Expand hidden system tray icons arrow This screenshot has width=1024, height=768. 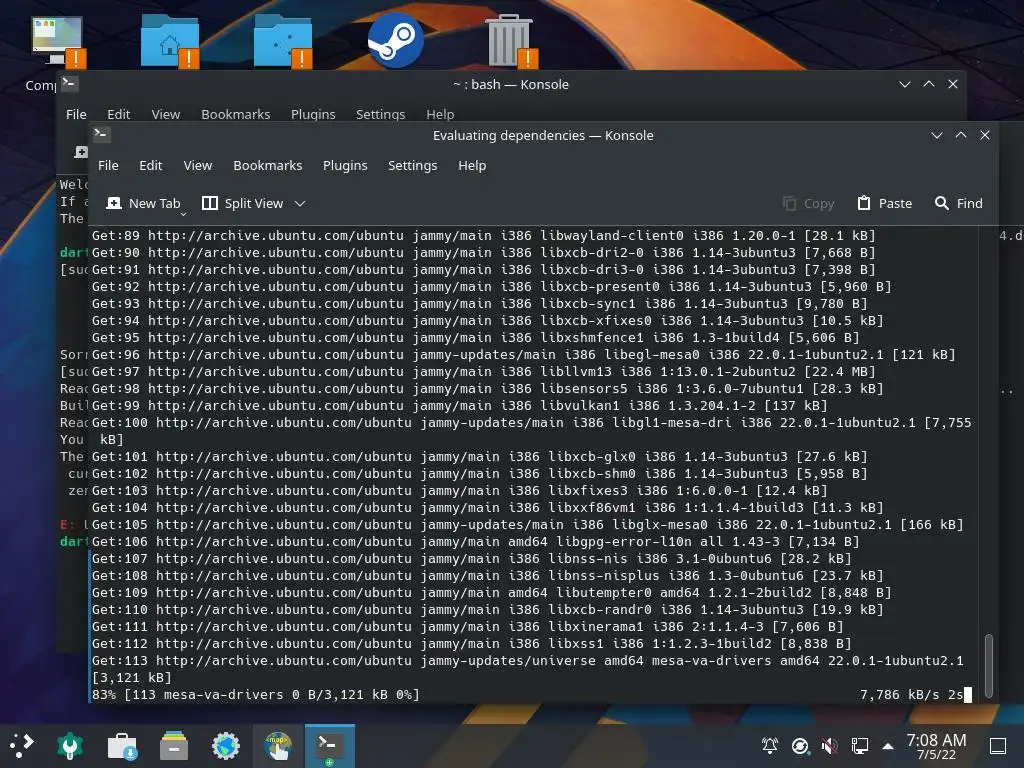click(x=888, y=746)
